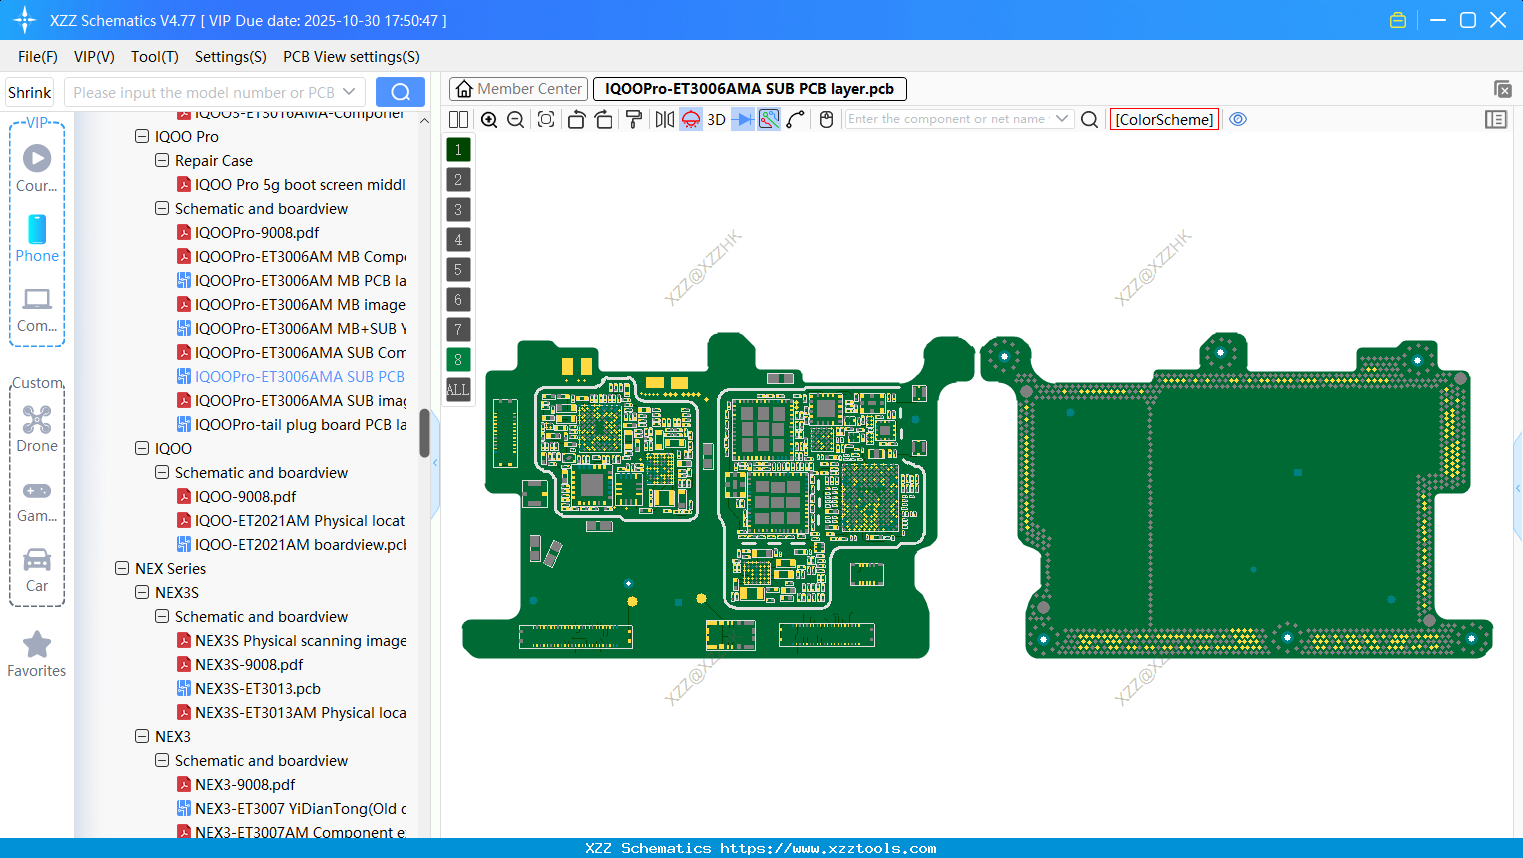Viewport: 1523px width, 858px height.
Task: Toggle the curve measurement tool
Action: point(795,119)
